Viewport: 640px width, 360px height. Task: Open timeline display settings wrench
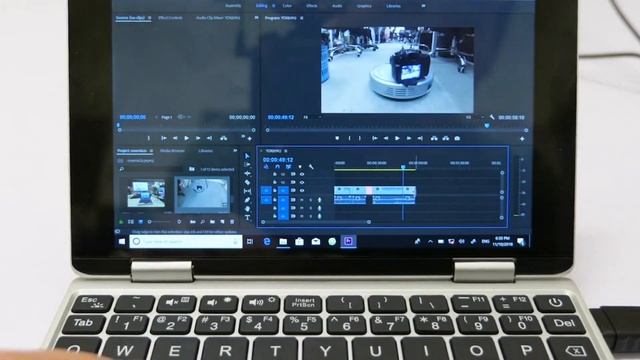(x=311, y=167)
